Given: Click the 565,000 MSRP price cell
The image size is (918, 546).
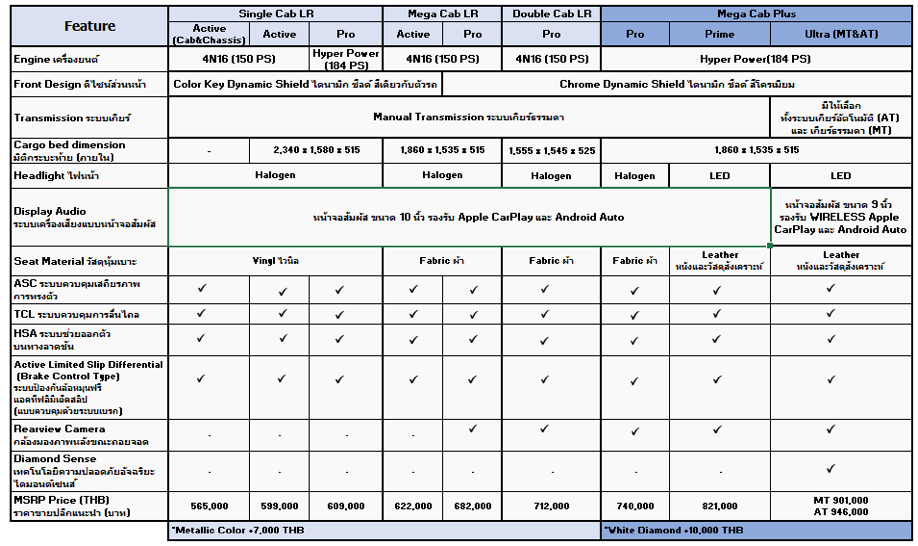Looking at the screenshot, I should tap(209, 506).
